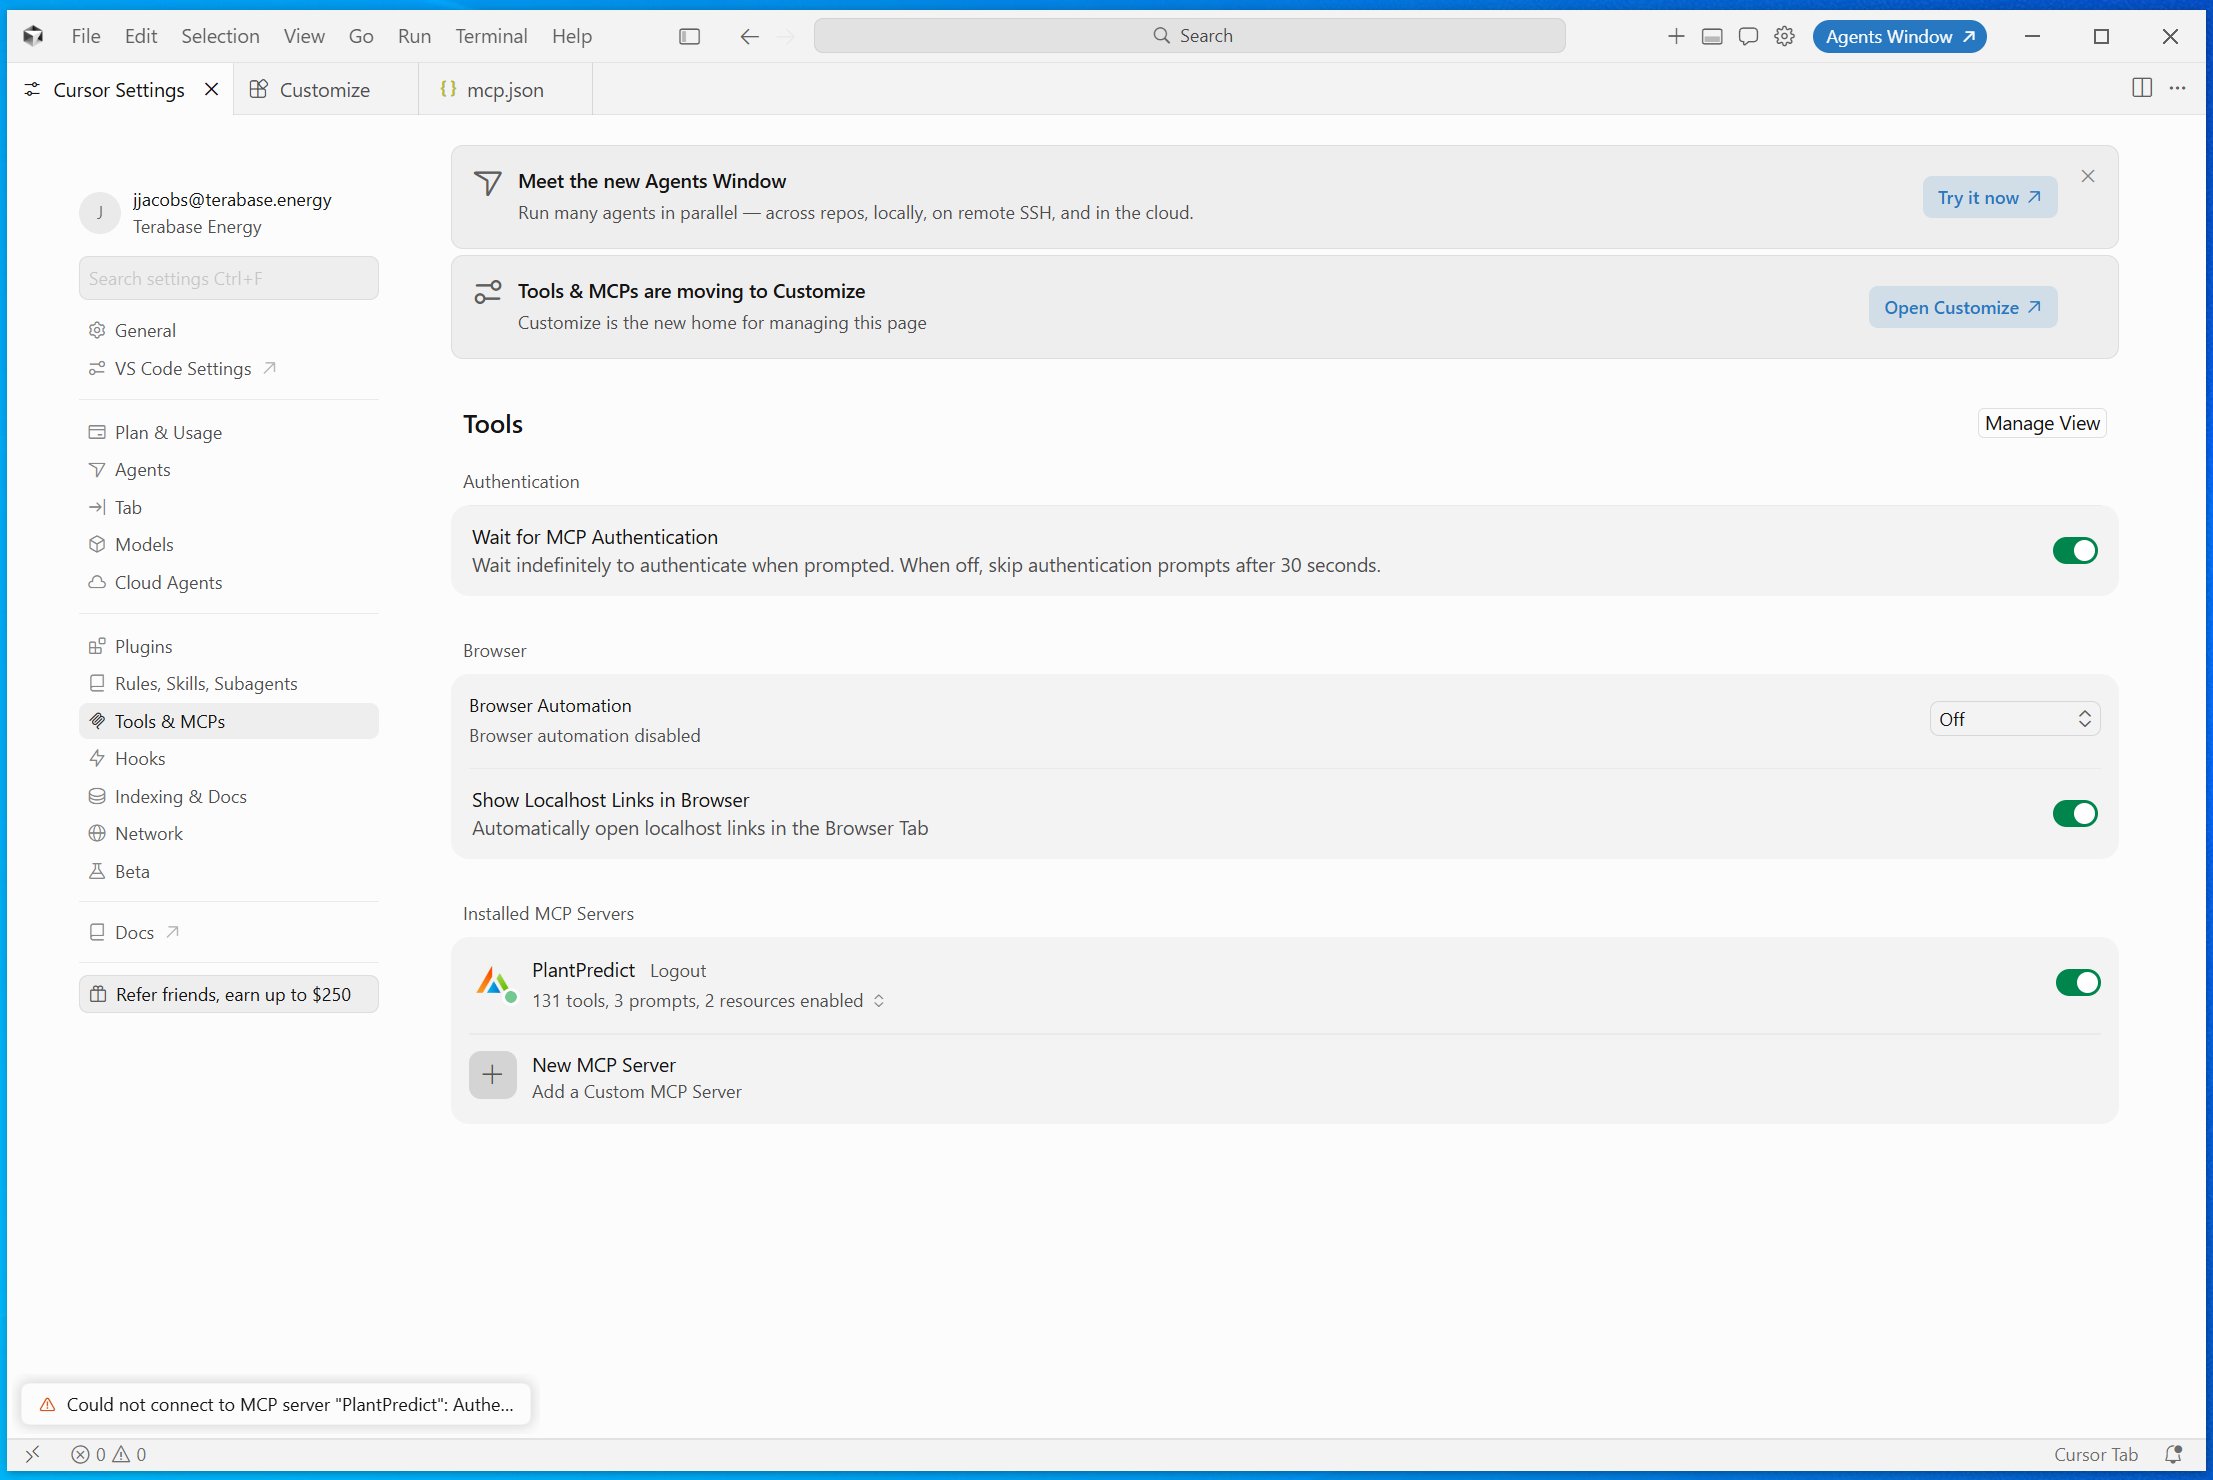Viewport: 2213px width, 1480px height.
Task: Click the Cursor Tab status bar item
Action: 2095,1454
